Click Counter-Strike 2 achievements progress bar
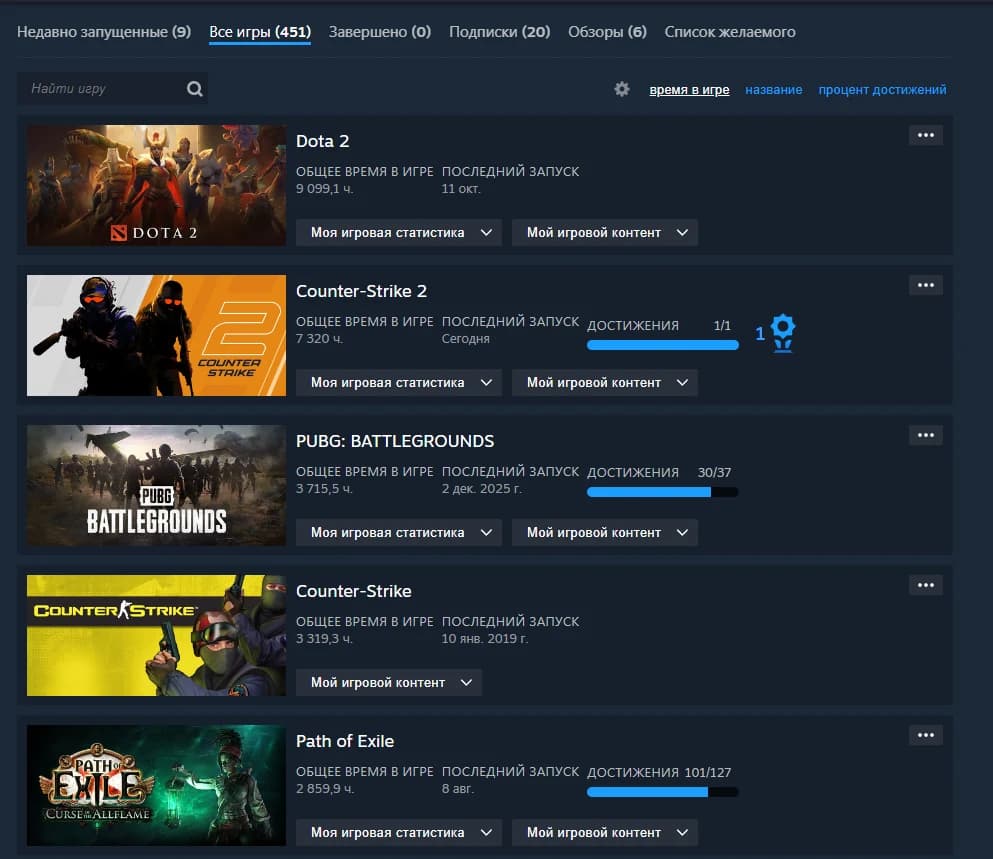993x859 pixels. pyautogui.click(x=662, y=345)
